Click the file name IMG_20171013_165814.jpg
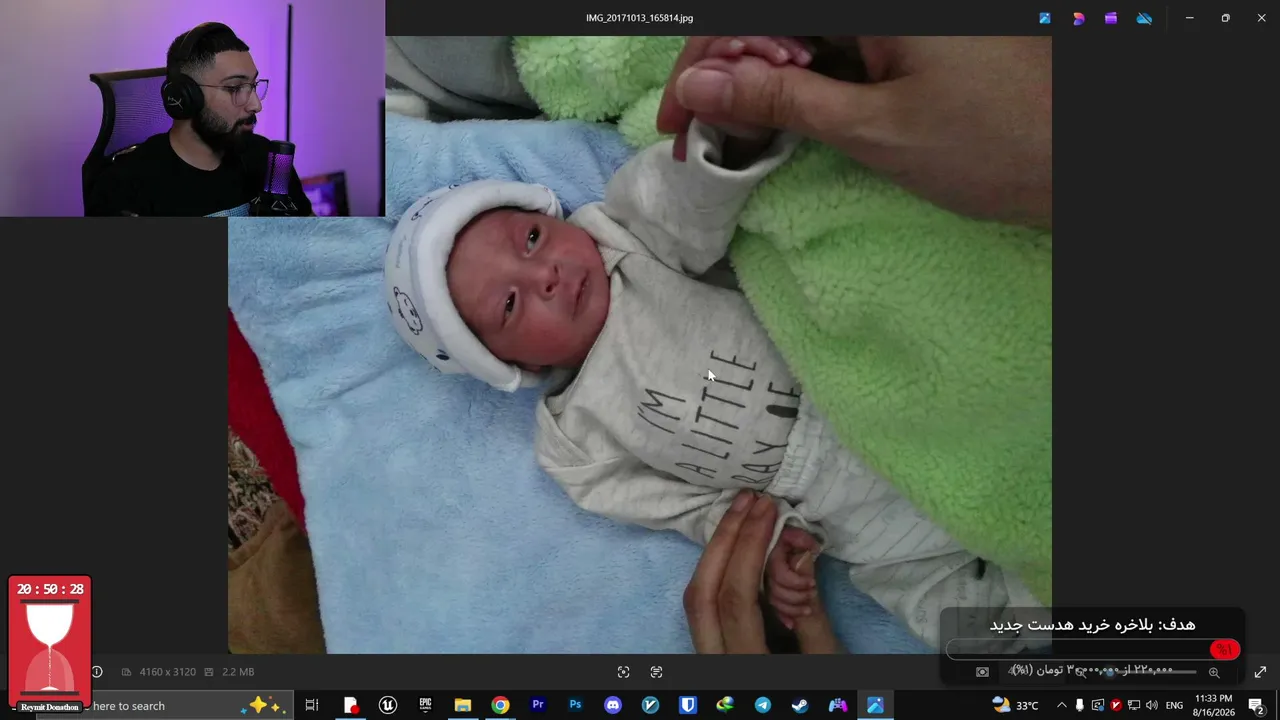1280x720 pixels. point(640,18)
